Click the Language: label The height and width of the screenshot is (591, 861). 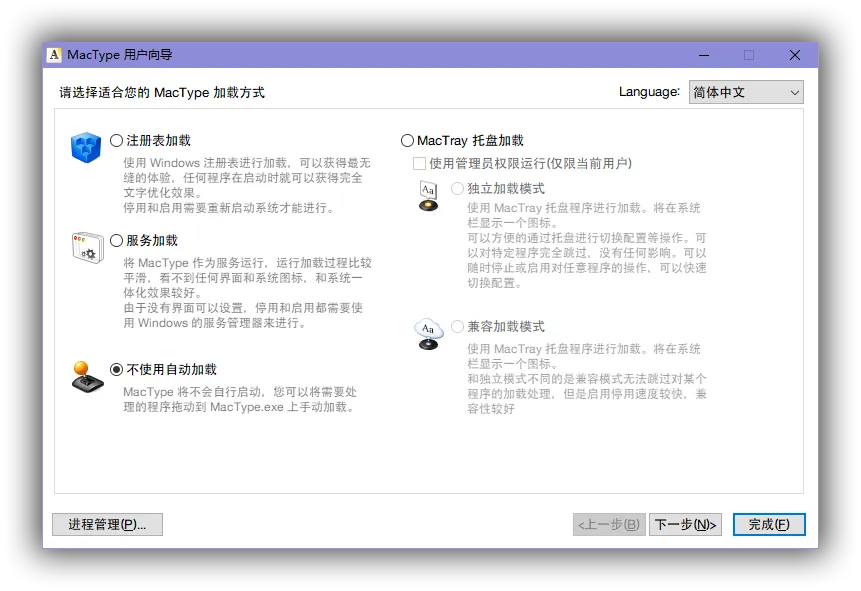649,92
